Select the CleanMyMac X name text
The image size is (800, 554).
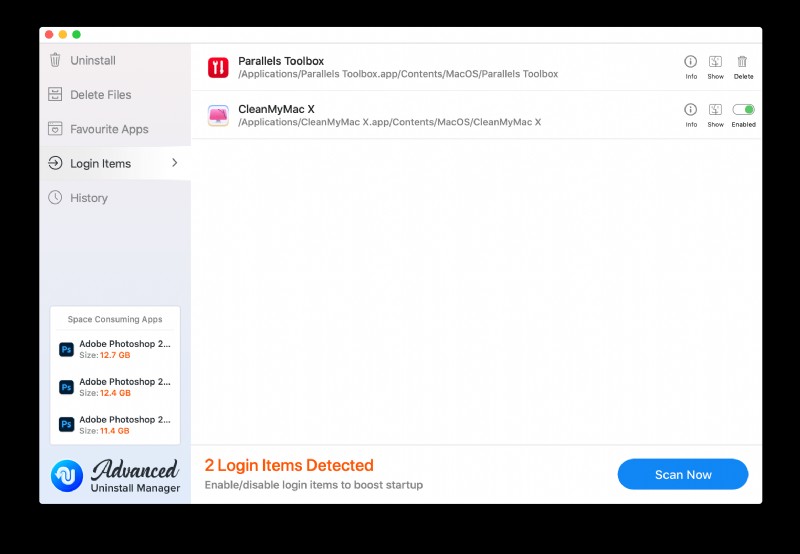point(277,109)
